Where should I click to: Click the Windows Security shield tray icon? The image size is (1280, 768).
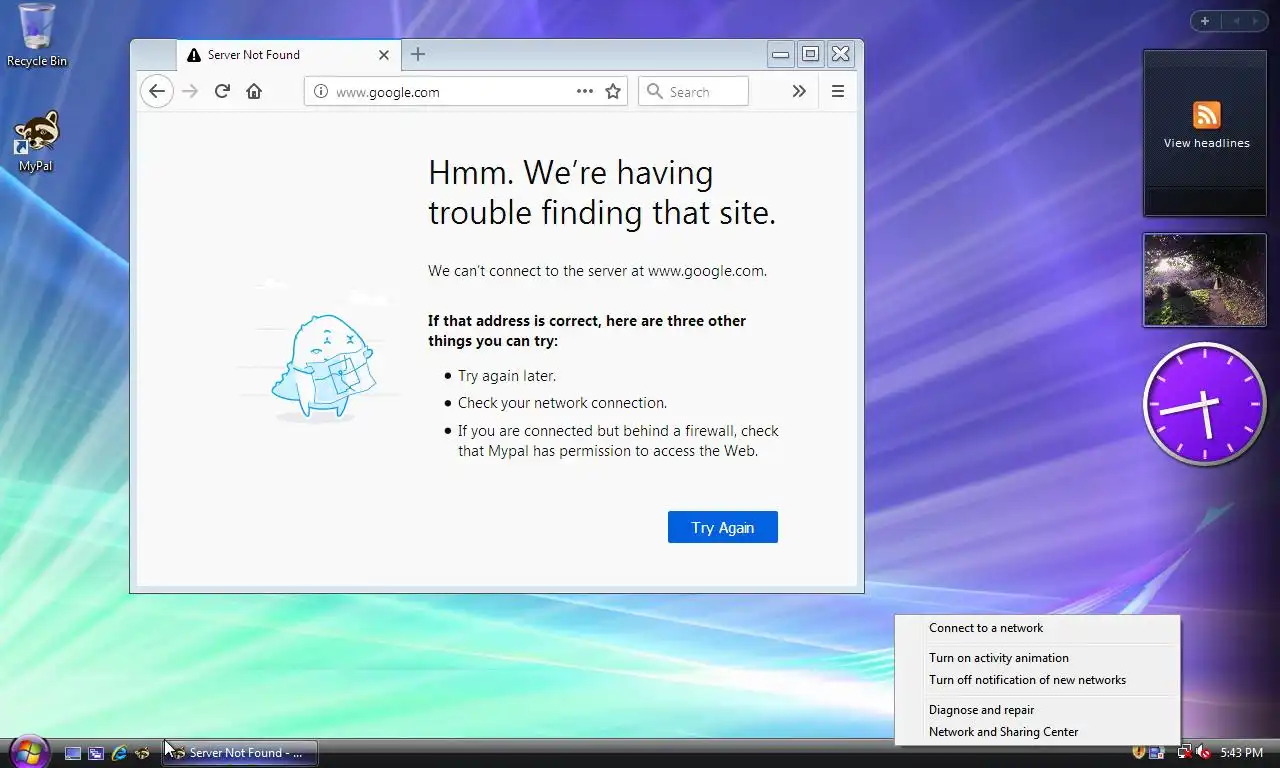coord(1139,752)
